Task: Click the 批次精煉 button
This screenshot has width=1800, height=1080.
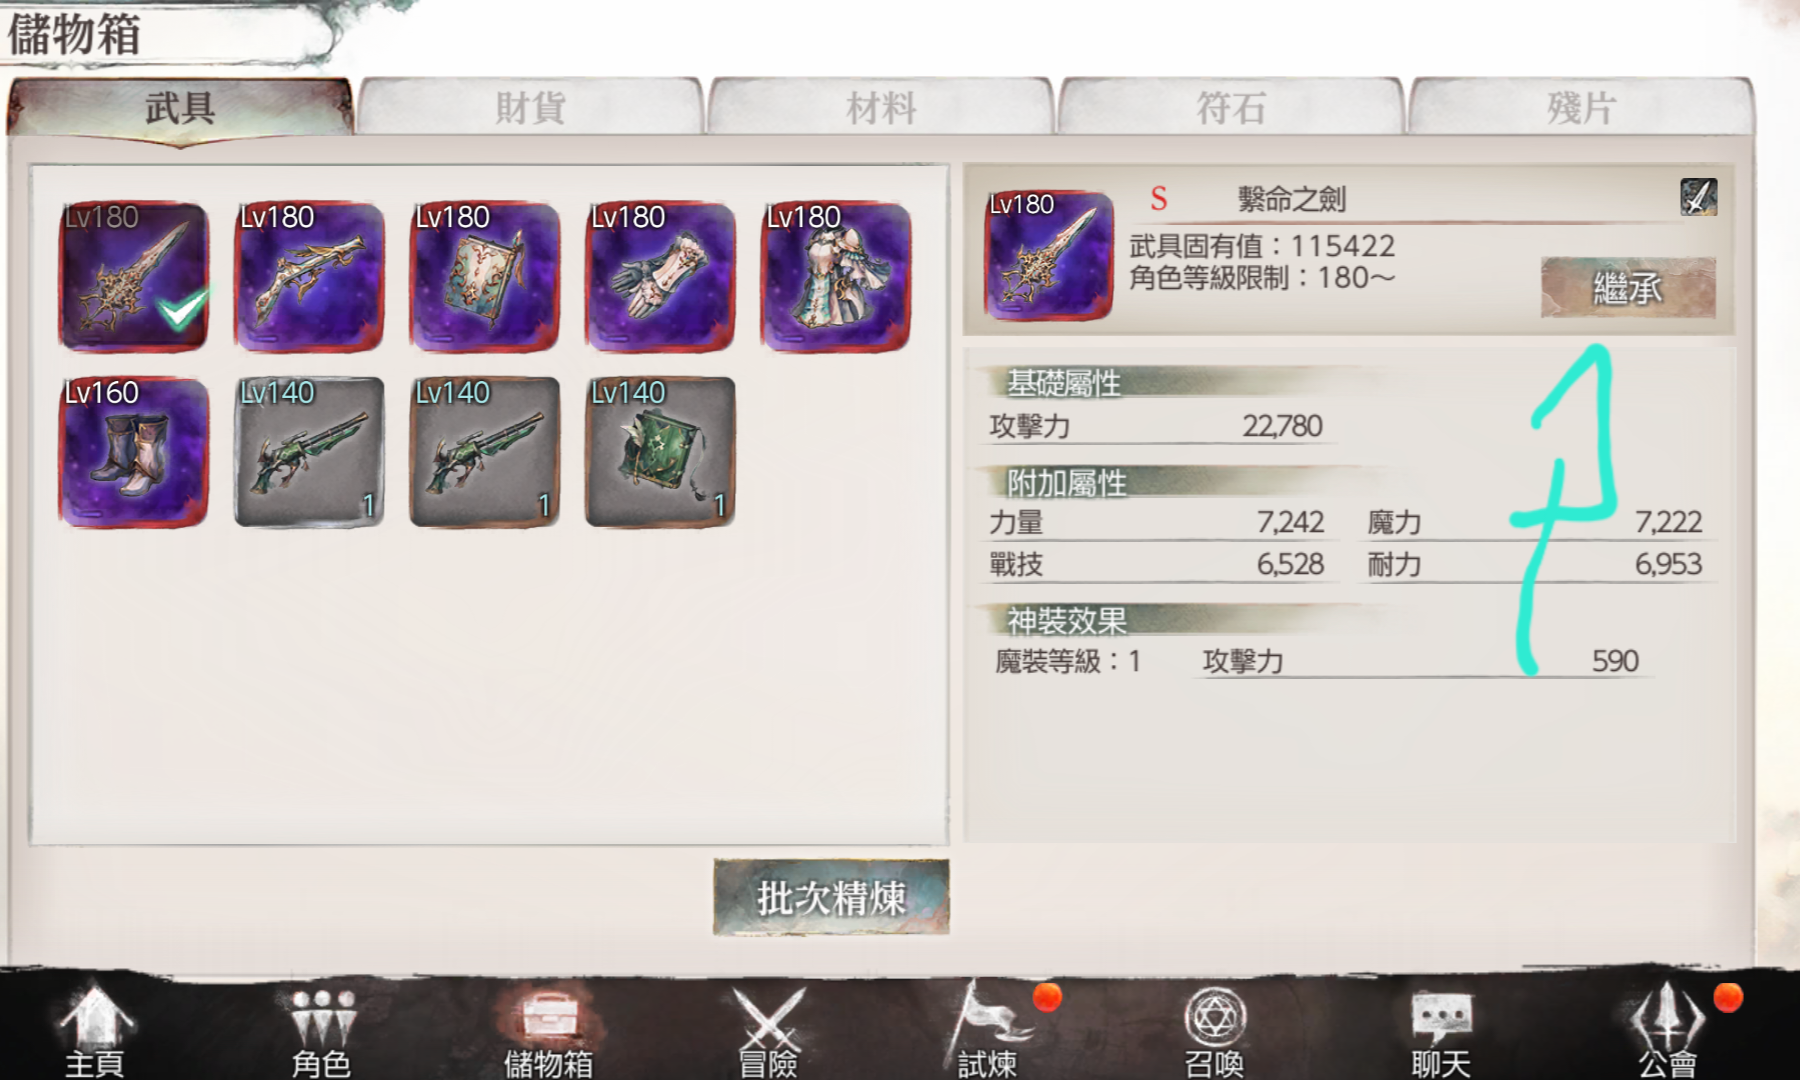Action: point(831,897)
